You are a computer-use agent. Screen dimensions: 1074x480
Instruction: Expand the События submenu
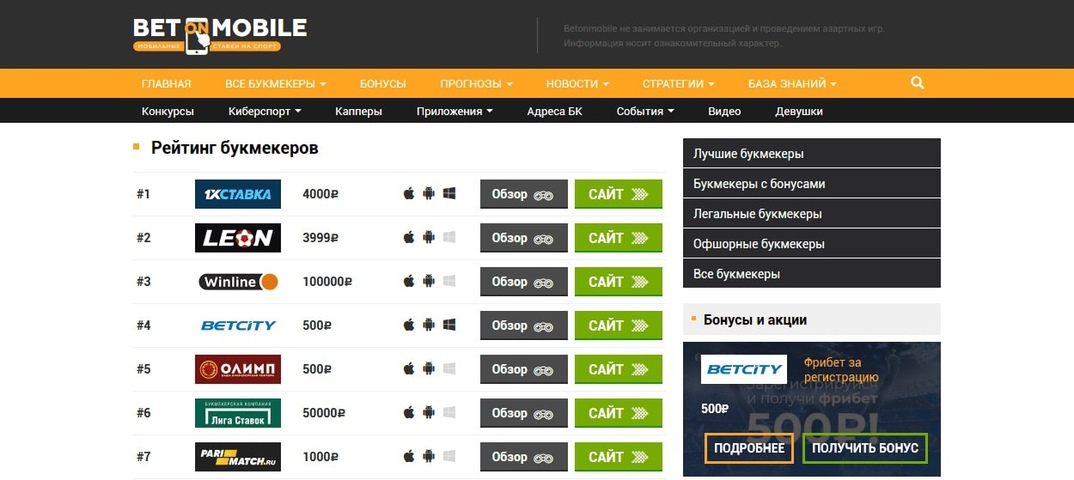[x=645, y=111]
